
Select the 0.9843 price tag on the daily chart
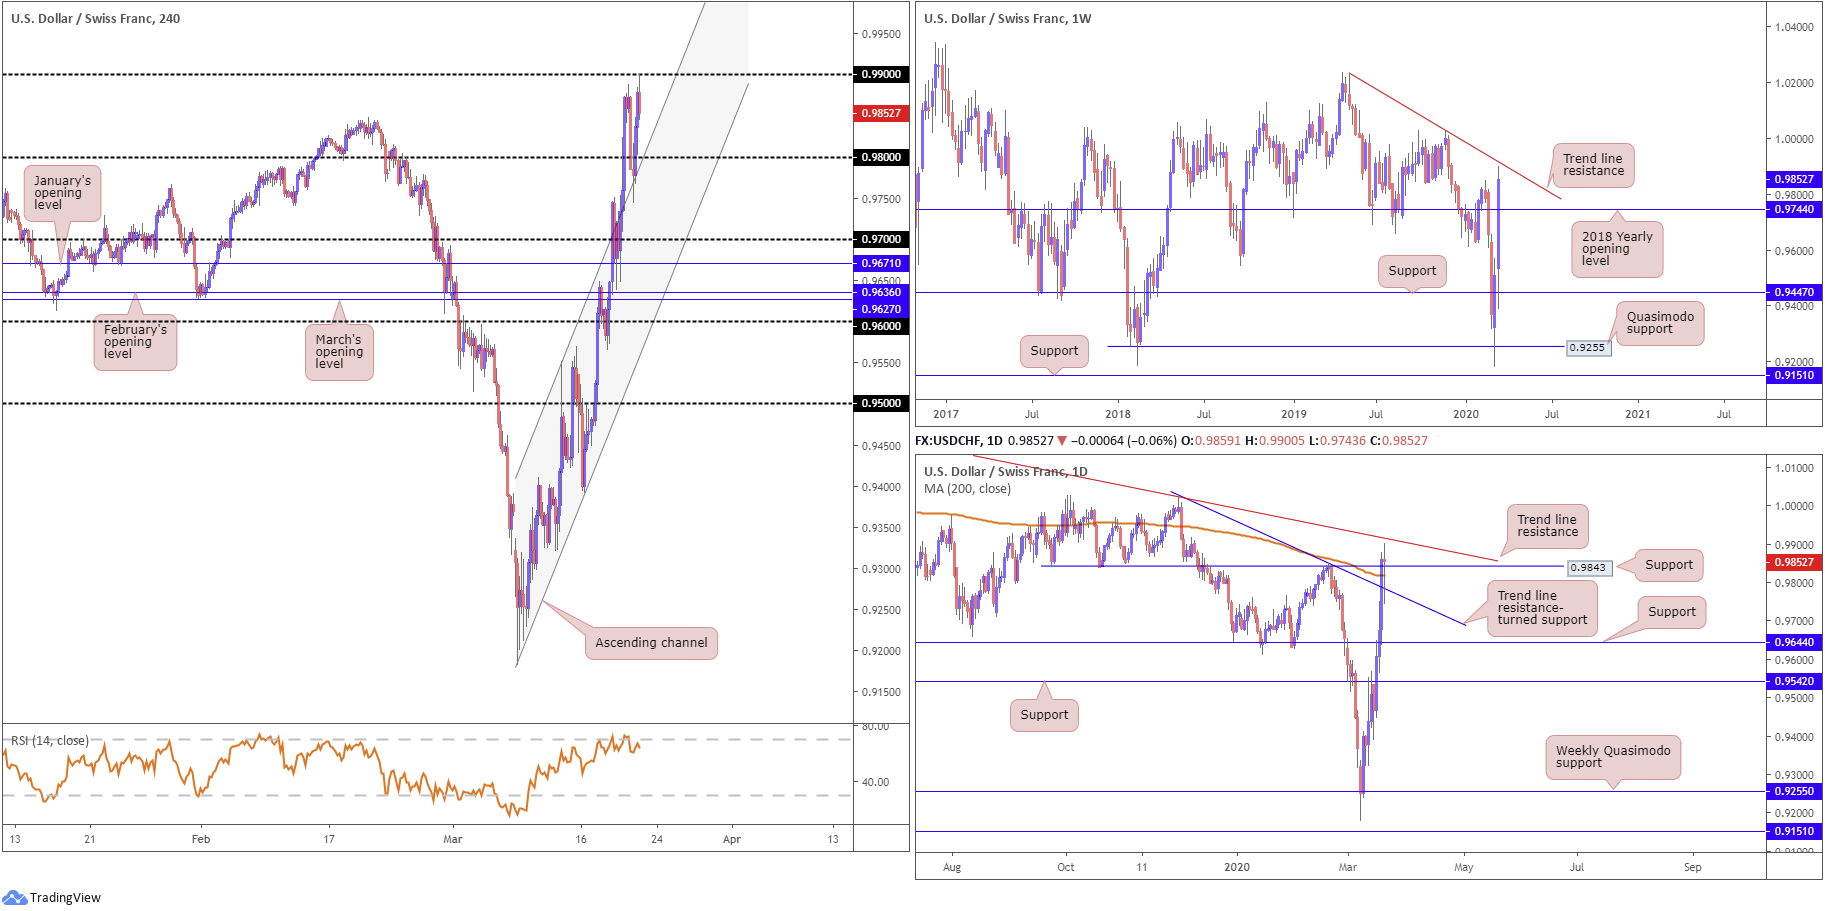click(x=1588, y=568)
